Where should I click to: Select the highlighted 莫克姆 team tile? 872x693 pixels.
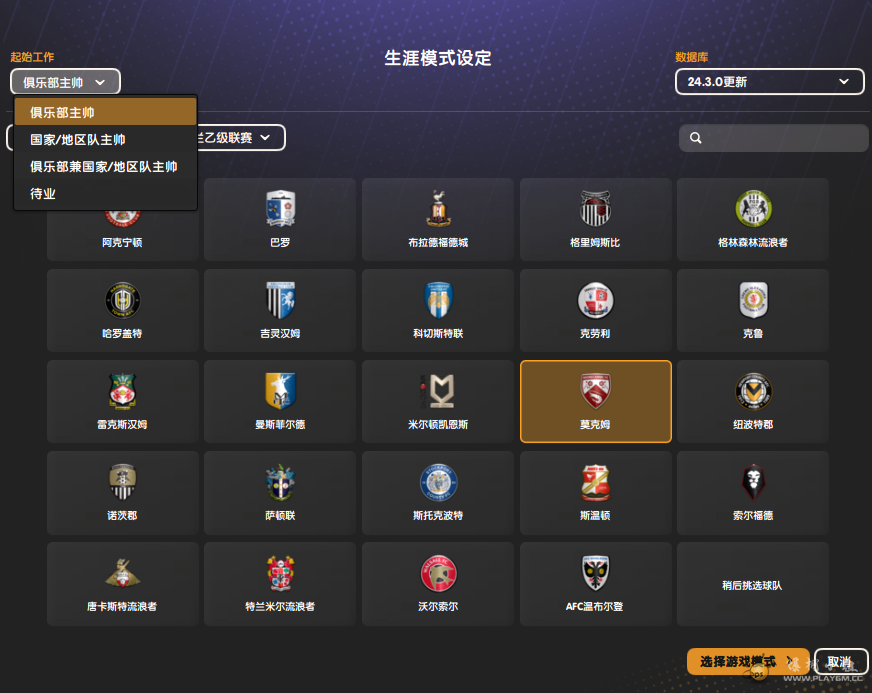click(x=596, y=402)
